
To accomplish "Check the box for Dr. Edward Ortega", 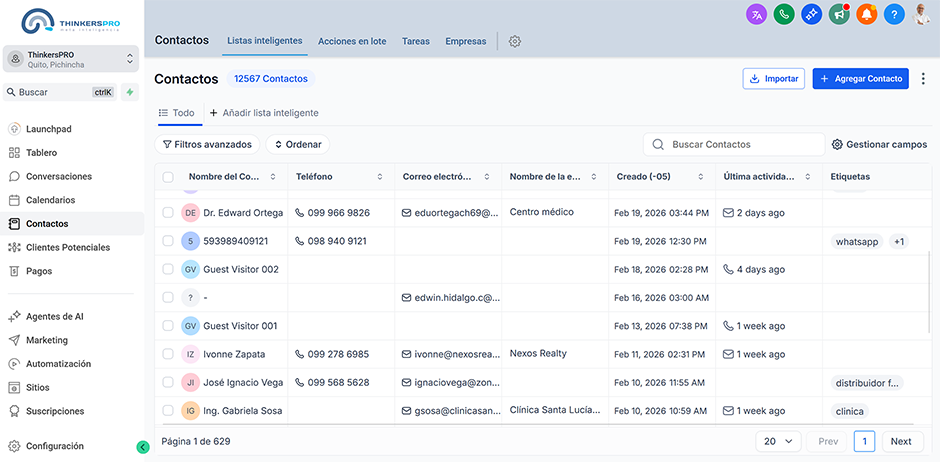I will click(168, 213).
